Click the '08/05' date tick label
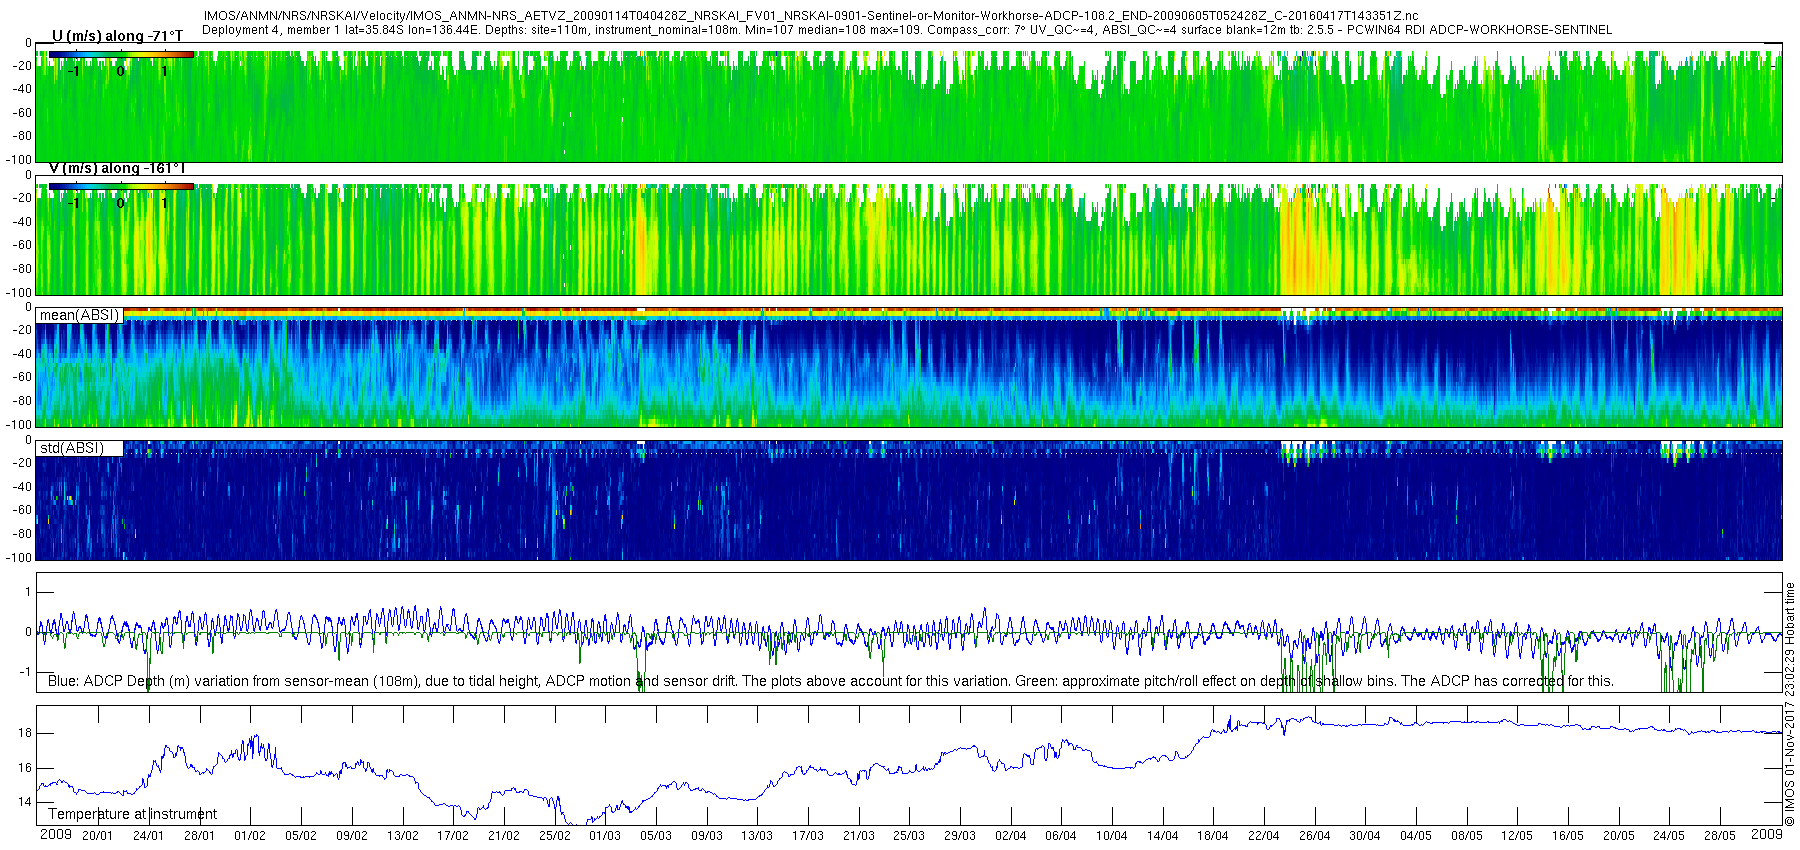This screenshot has width=1800, height=850. click(x=1467, y=836)
